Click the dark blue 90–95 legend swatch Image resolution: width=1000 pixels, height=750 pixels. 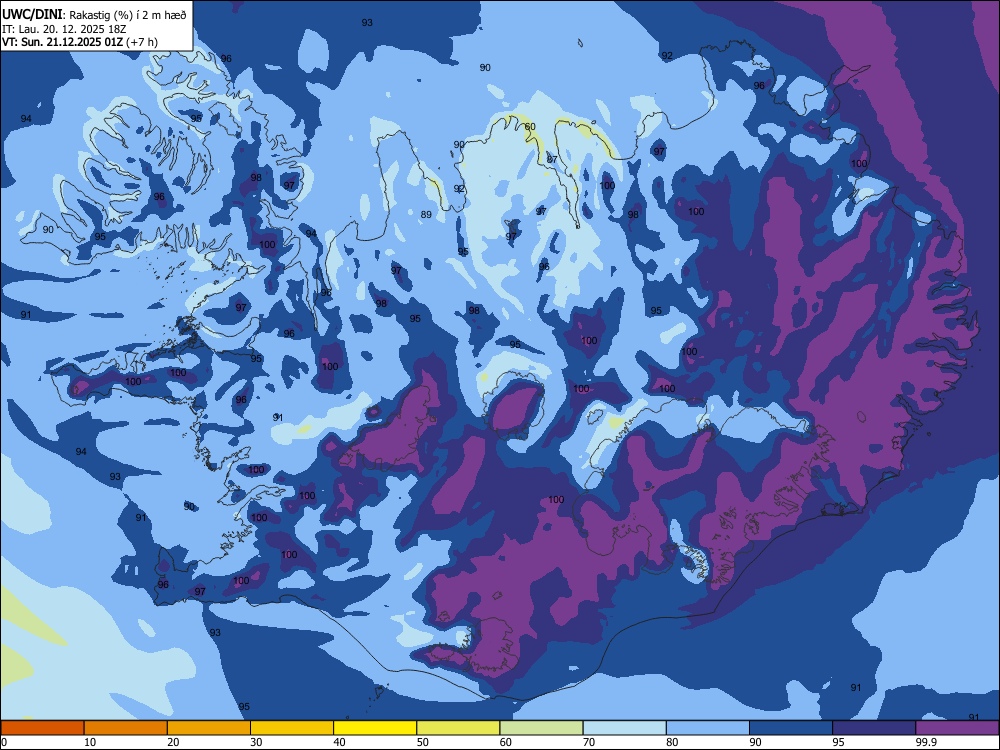coord(791,728)
